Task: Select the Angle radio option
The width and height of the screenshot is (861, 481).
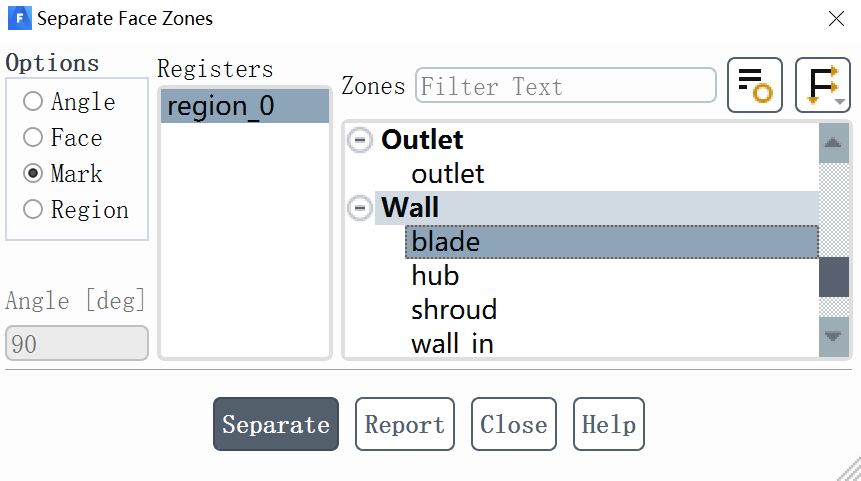Action: point(34,102)
